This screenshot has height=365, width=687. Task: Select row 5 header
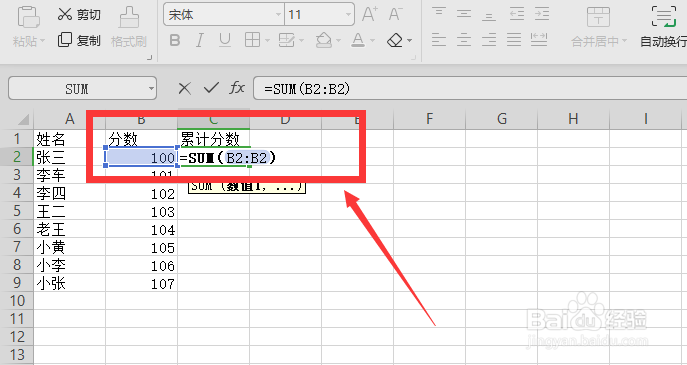[x=17, y=211]
